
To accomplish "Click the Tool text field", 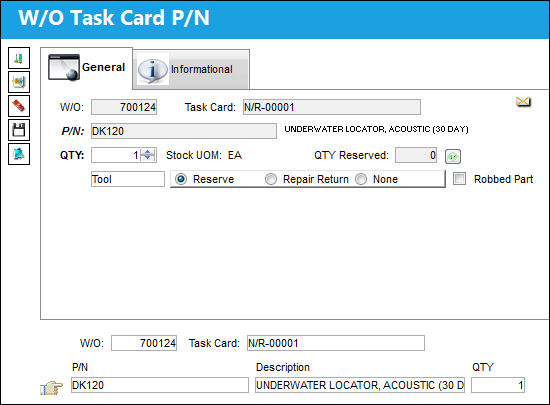I will (128, 179).
